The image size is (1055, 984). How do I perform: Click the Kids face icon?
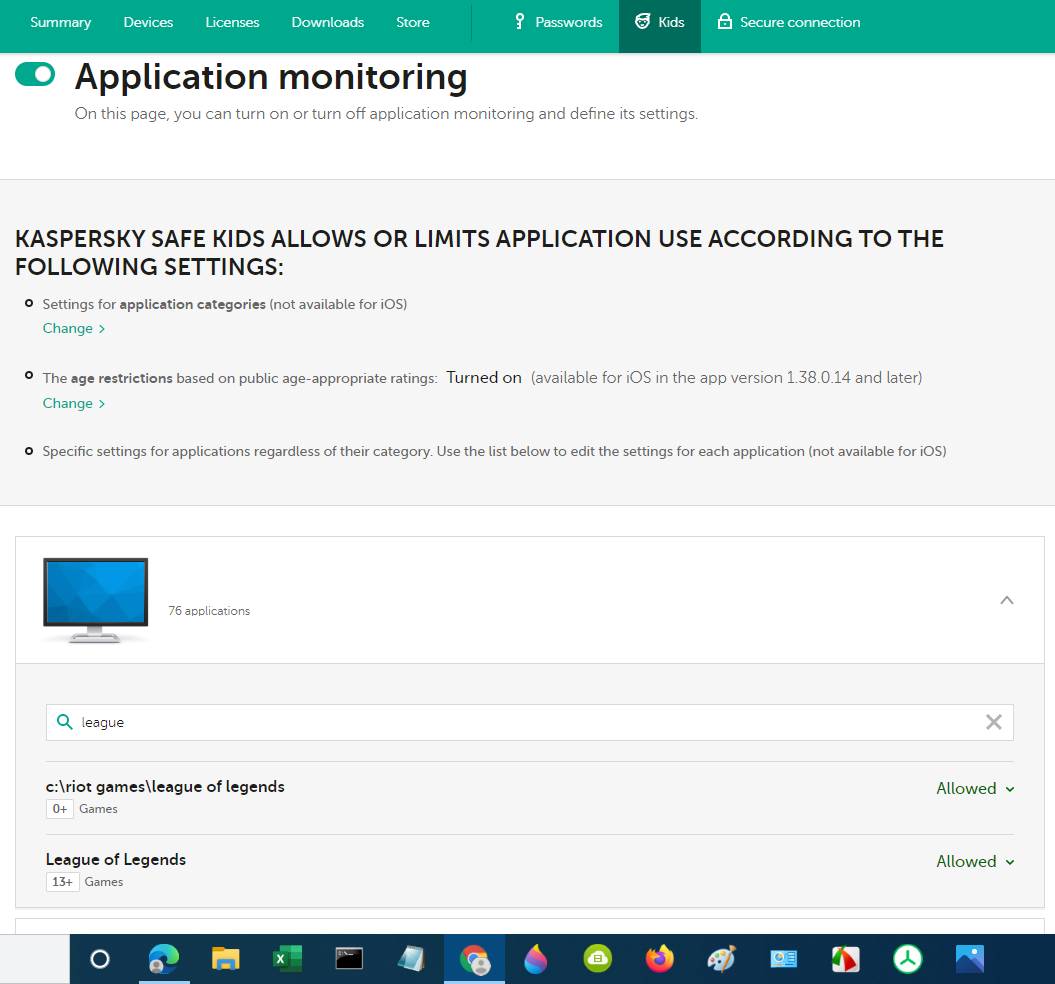(643, 22)
